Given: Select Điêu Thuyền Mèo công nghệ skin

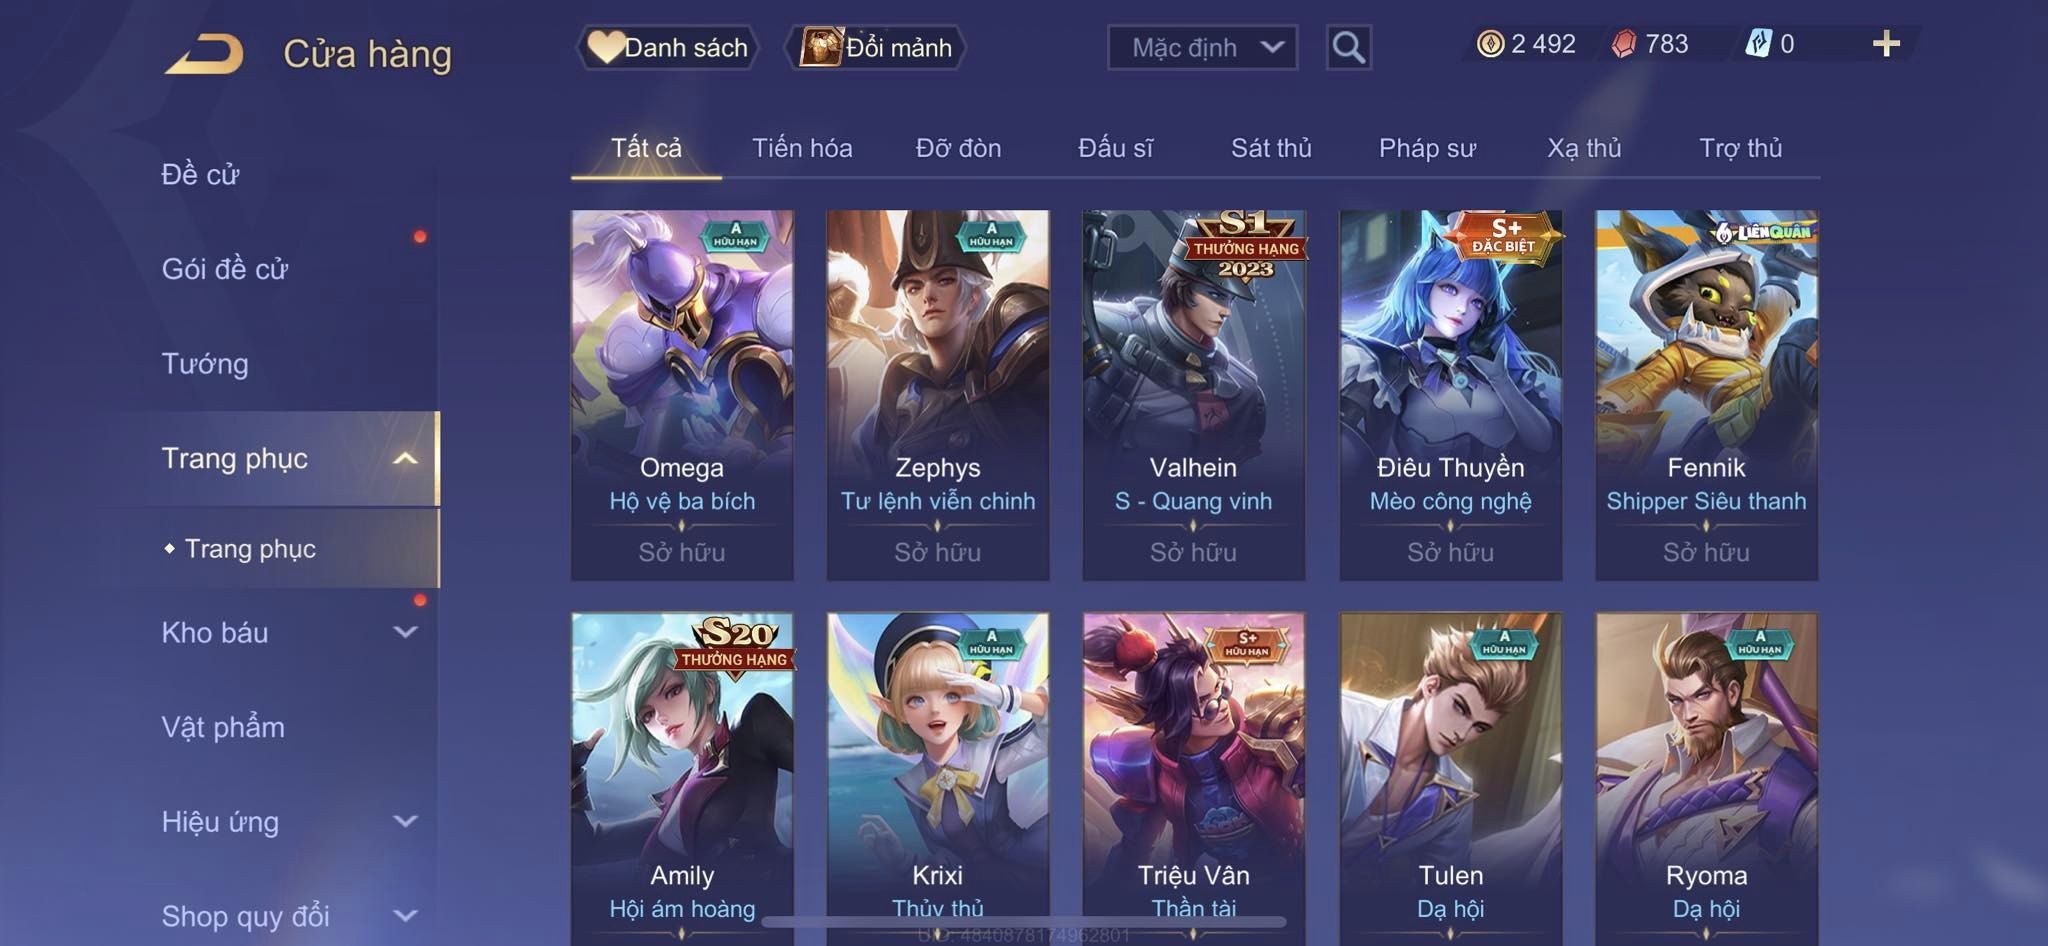Looking at the screenshot, I should click(1451, 395).
